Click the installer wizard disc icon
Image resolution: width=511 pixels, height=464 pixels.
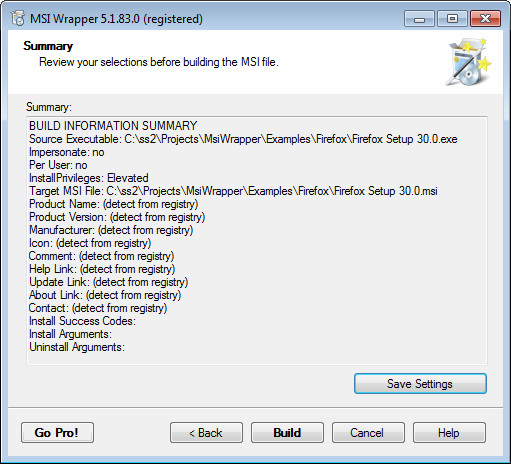(469, 62)
